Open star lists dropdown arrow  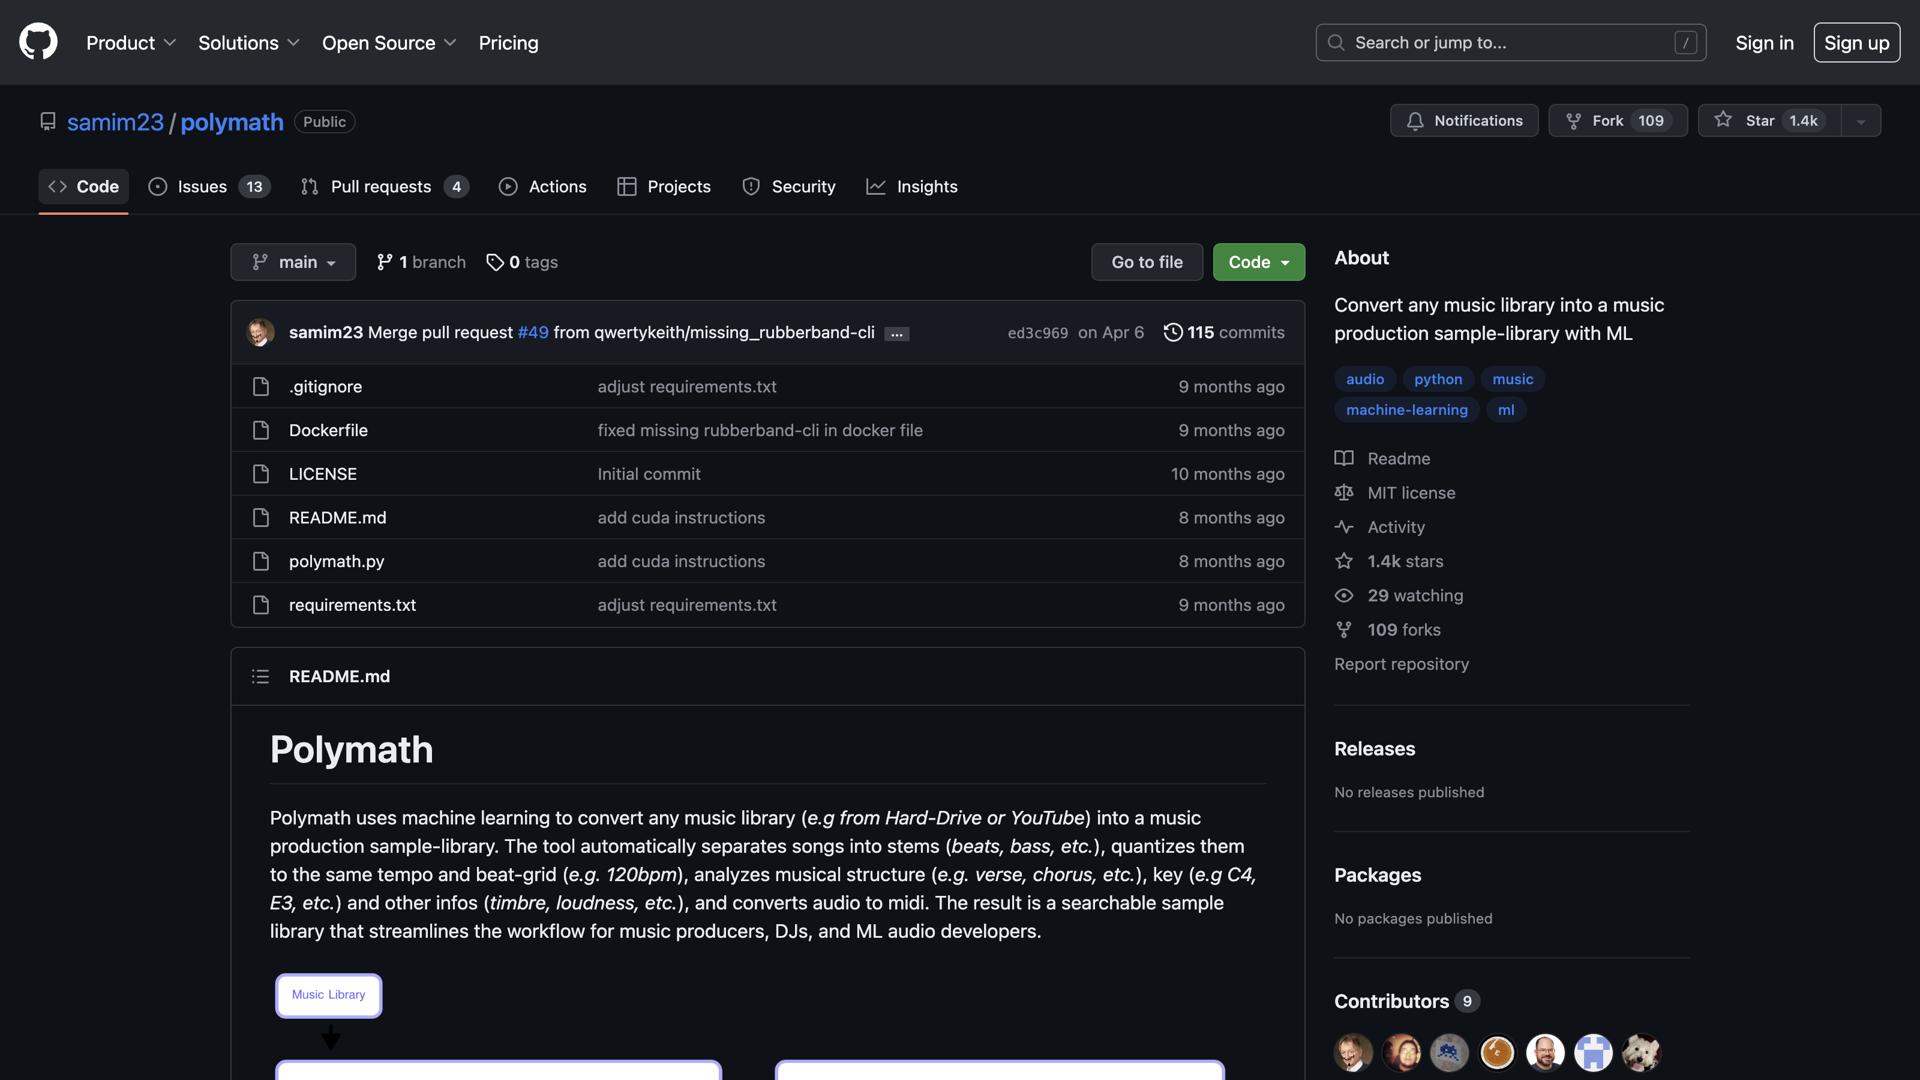[x=1861, y=121]
